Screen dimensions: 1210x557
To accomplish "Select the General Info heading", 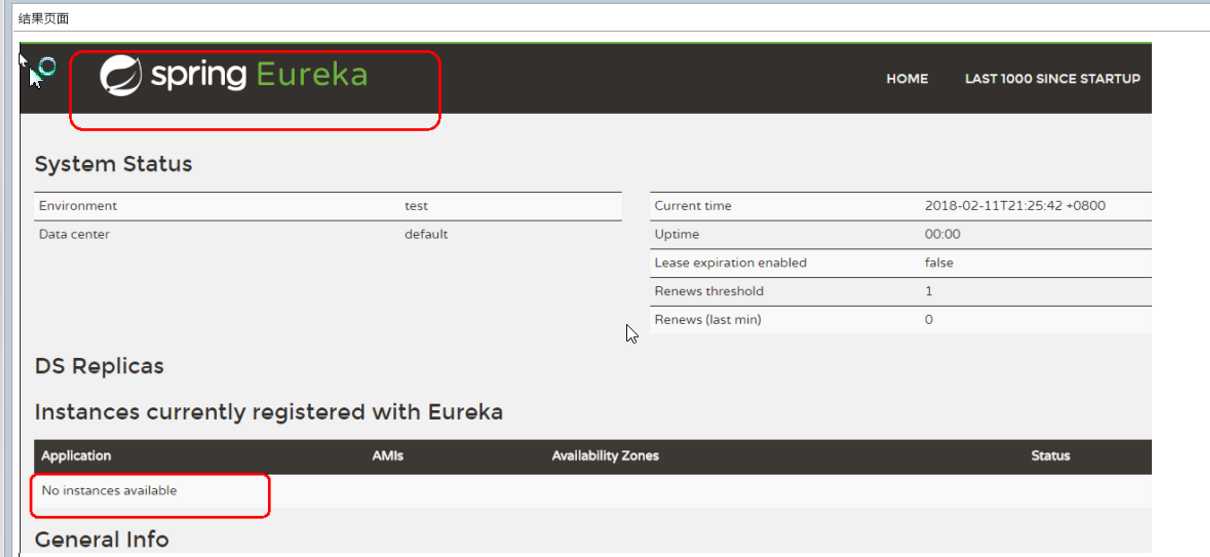I will coord(102,540).
